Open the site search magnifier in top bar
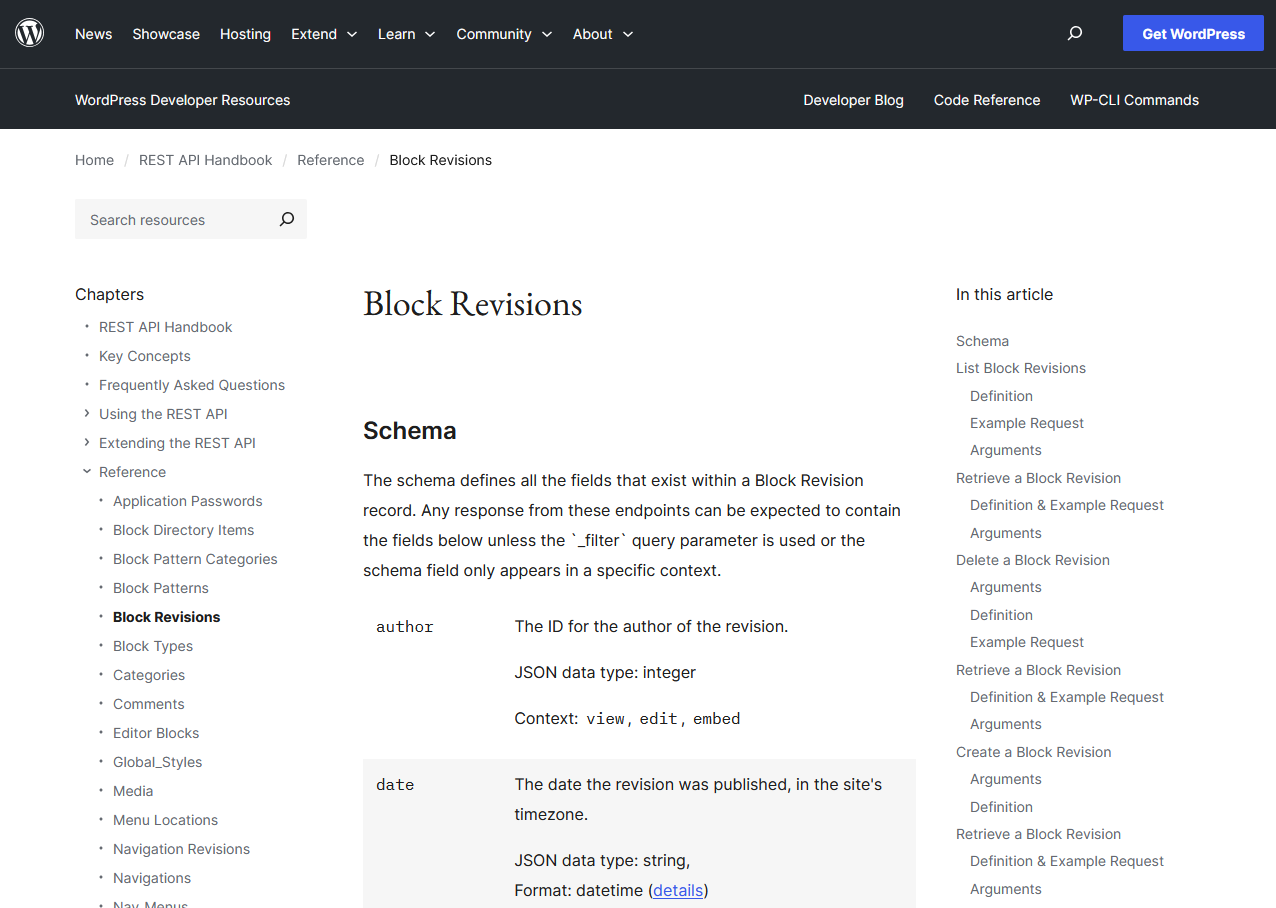1276x908 pixels. pyautogui.click(x=1075, y=33)
